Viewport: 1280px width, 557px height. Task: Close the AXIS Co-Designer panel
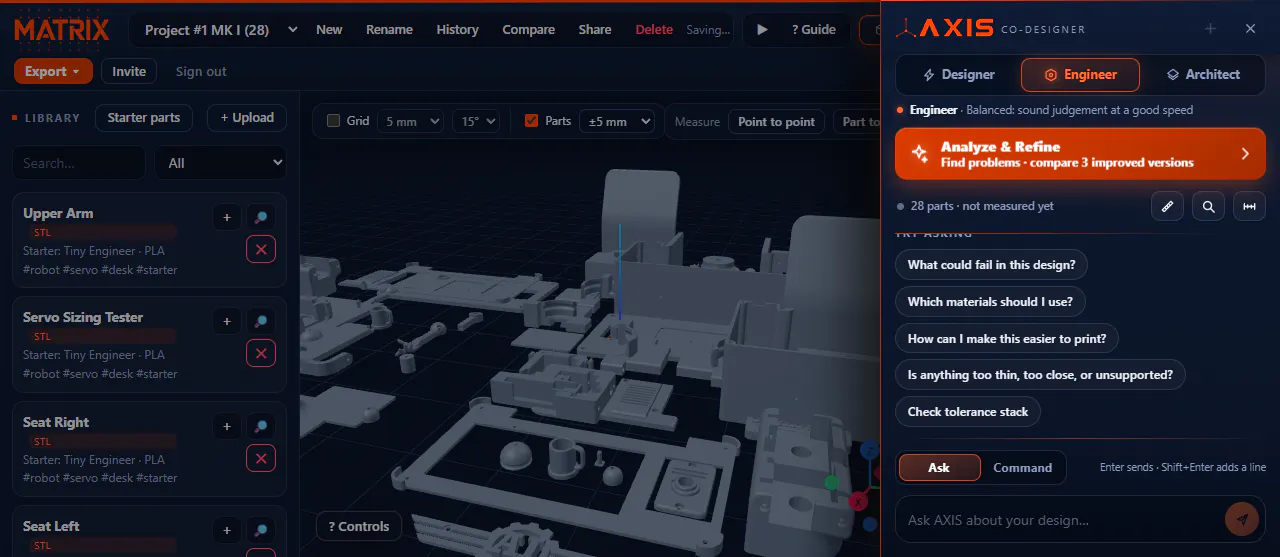click(x=1250, y=29)
